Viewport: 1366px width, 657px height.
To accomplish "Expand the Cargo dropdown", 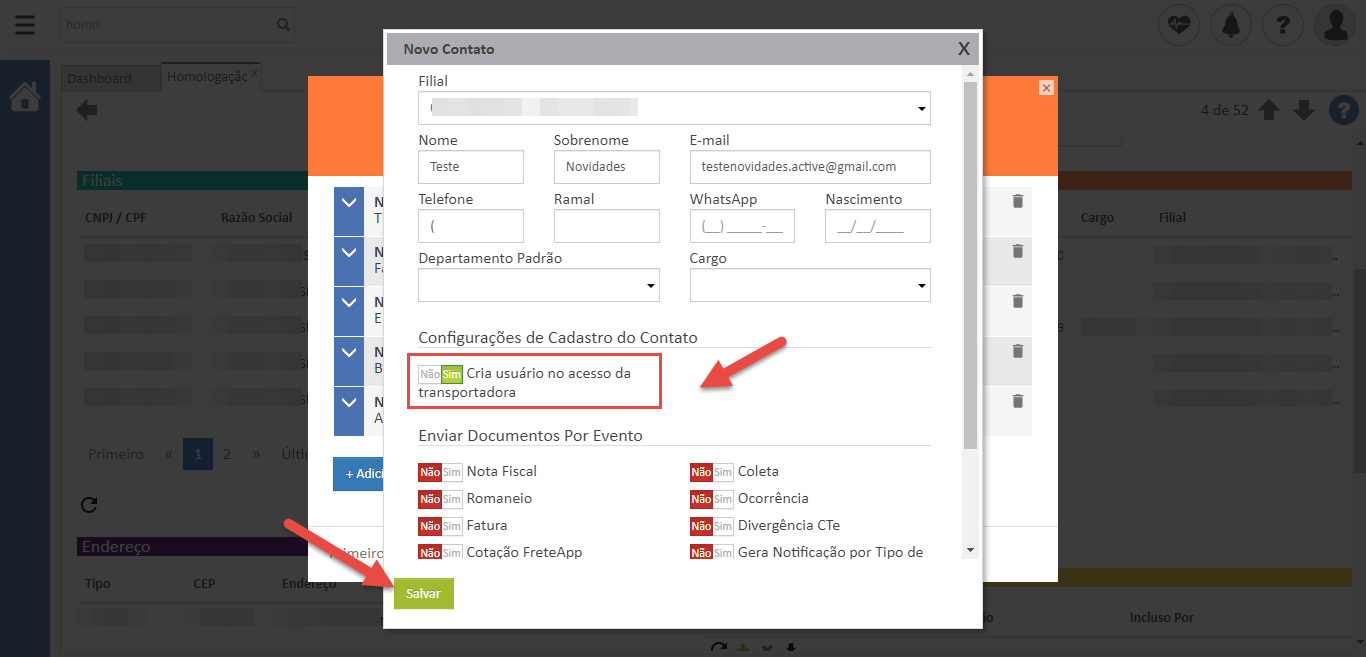I will pos(810,285).
